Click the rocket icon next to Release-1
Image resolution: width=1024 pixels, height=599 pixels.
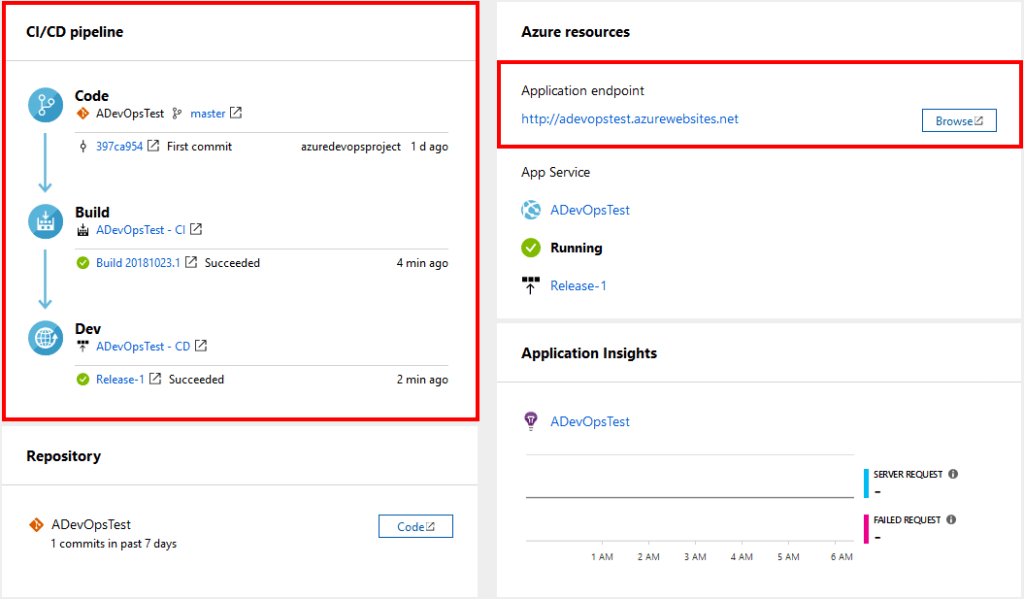[x=532, y=285]
